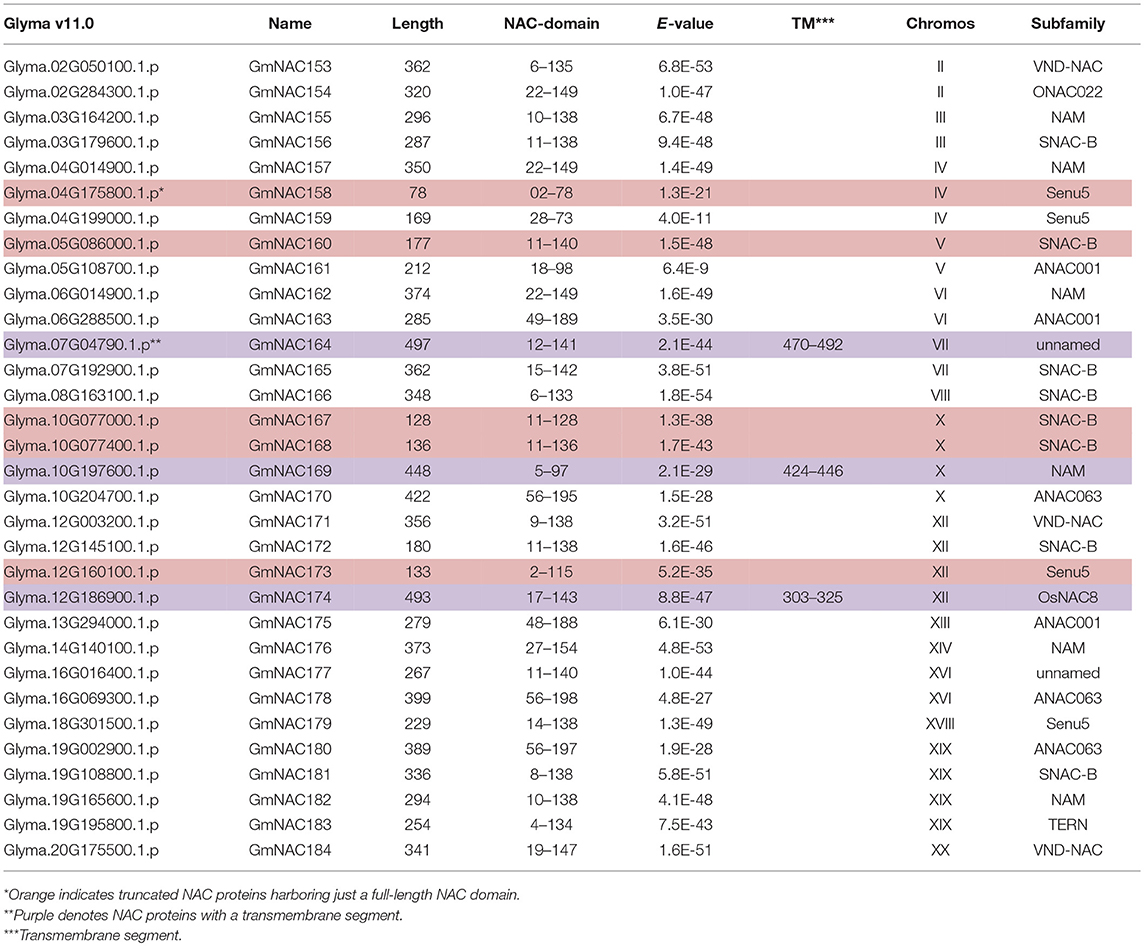Screen dimensions: 1144x946
Task: Click the 'TM***' column header
Action: point(813,23)
